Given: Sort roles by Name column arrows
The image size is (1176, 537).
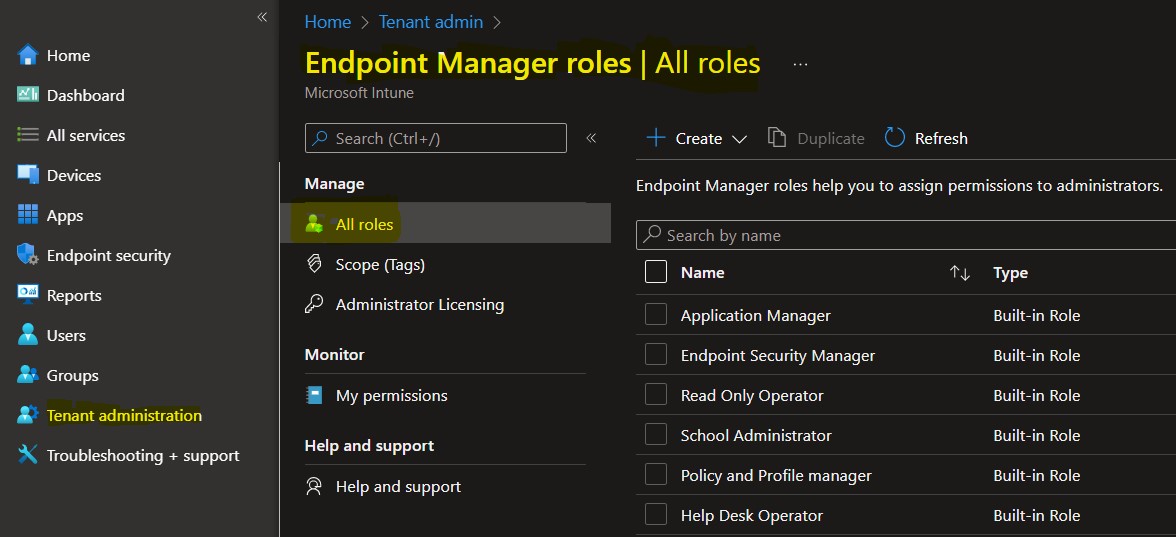Looking at the screenshot, I should [x=960, y=273].
